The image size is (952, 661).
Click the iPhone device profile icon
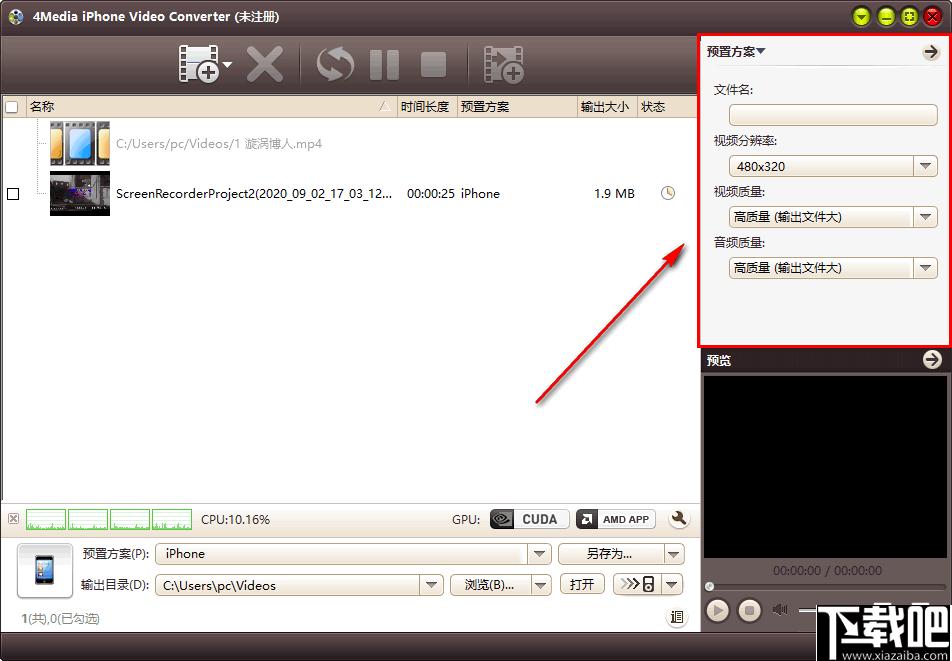tap(44, 571)
